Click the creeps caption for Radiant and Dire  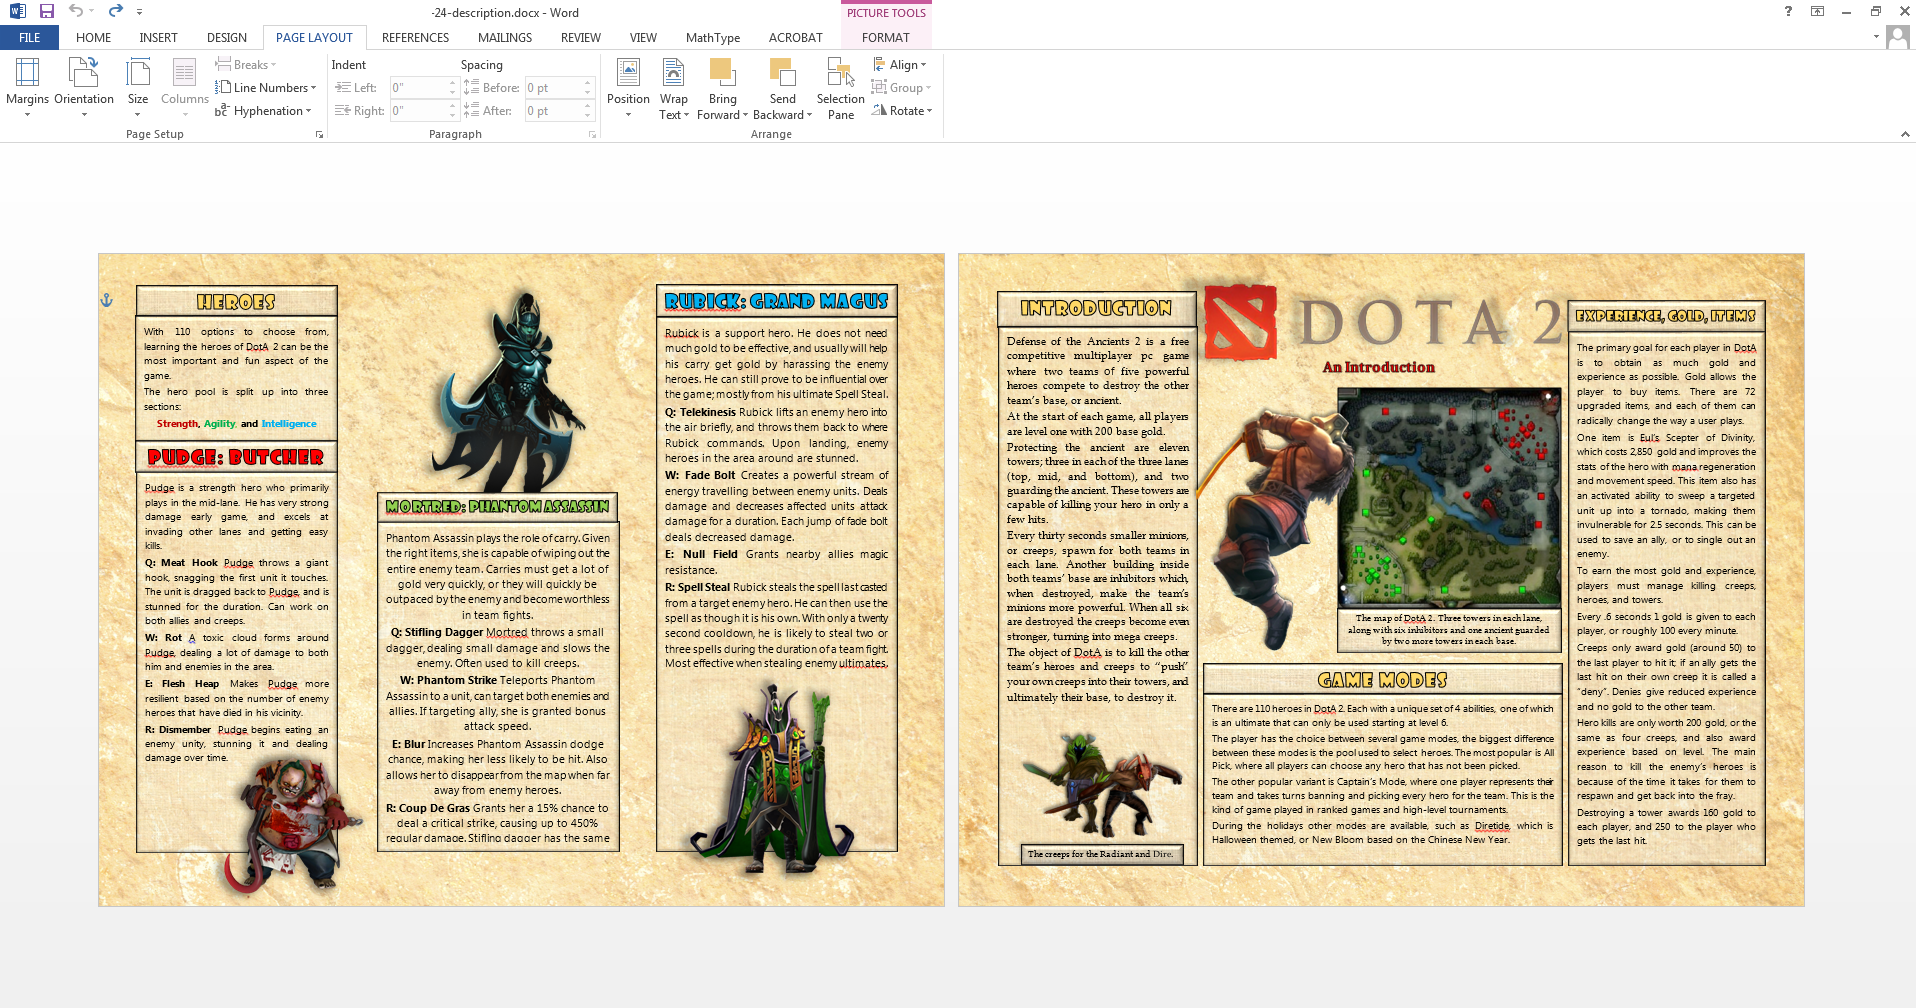pyautogui.click(x=1100, y=854)
